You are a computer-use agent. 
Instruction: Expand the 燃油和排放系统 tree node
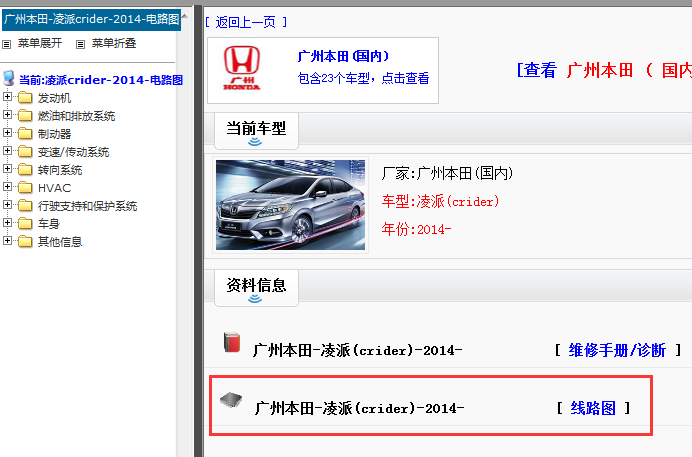click(7, 114)
